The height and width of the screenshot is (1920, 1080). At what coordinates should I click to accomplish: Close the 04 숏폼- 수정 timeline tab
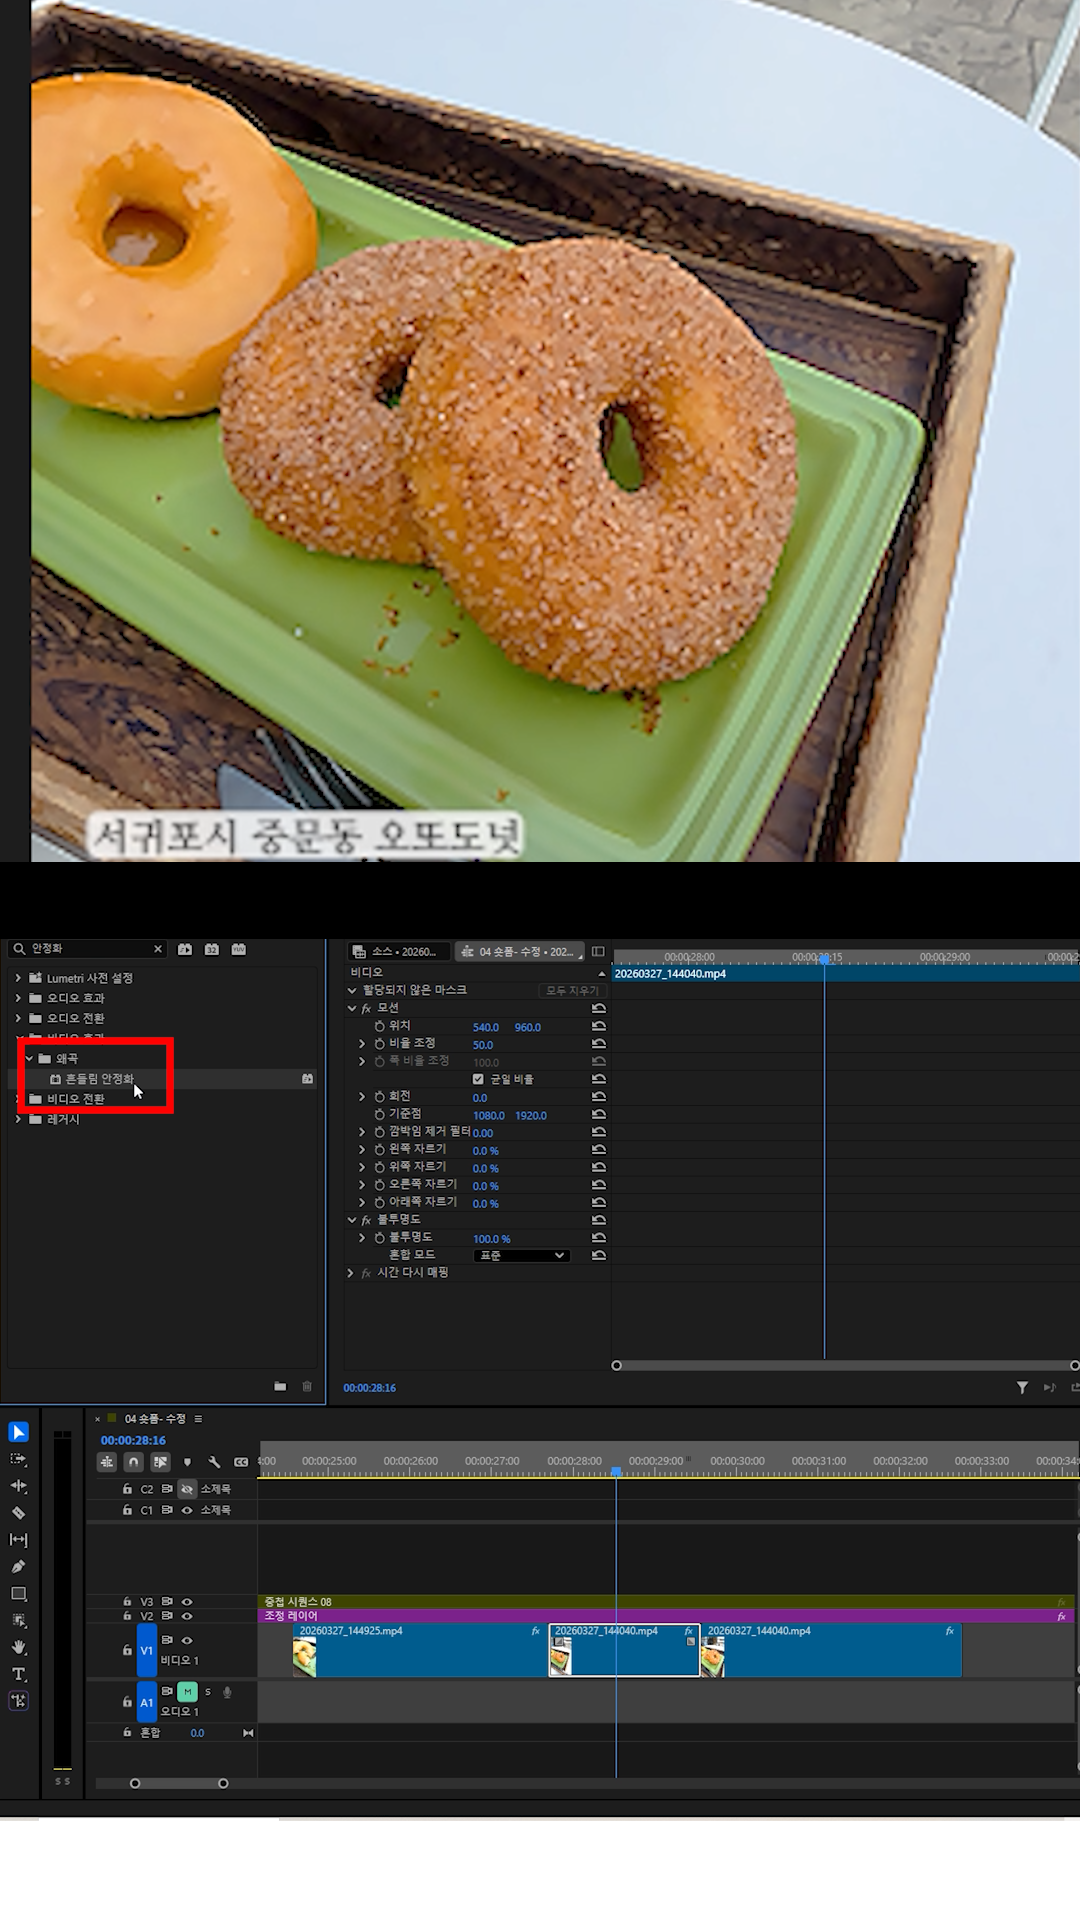(x=97, y=1419)
